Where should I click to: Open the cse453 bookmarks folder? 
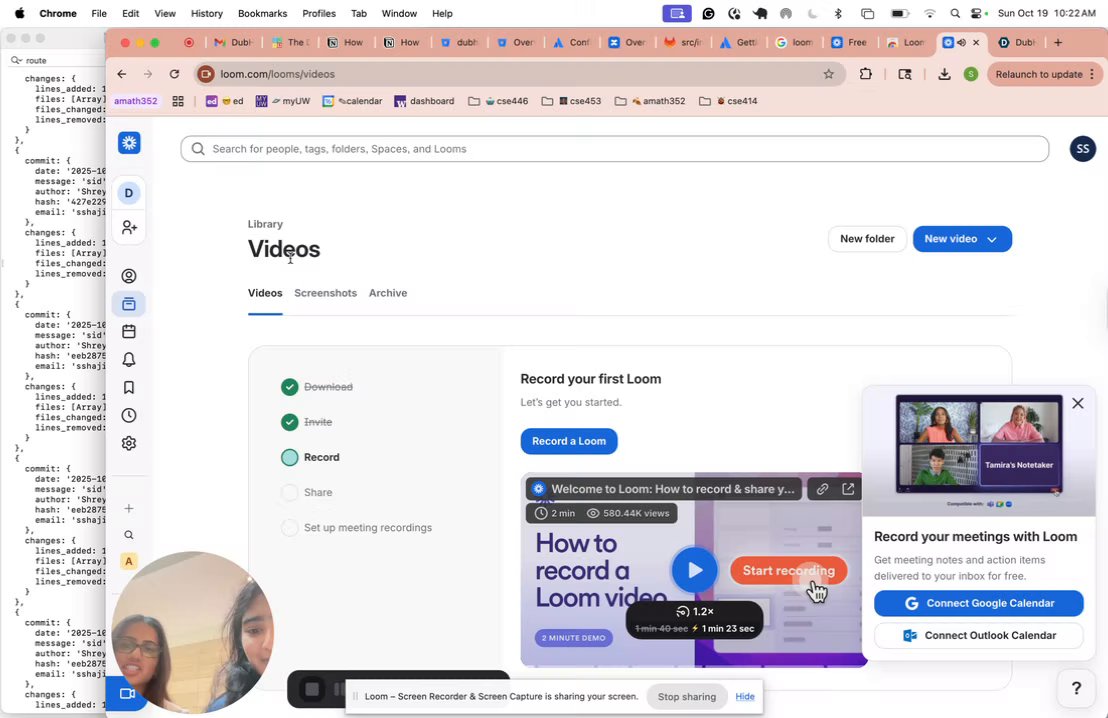tap(571, 101)
